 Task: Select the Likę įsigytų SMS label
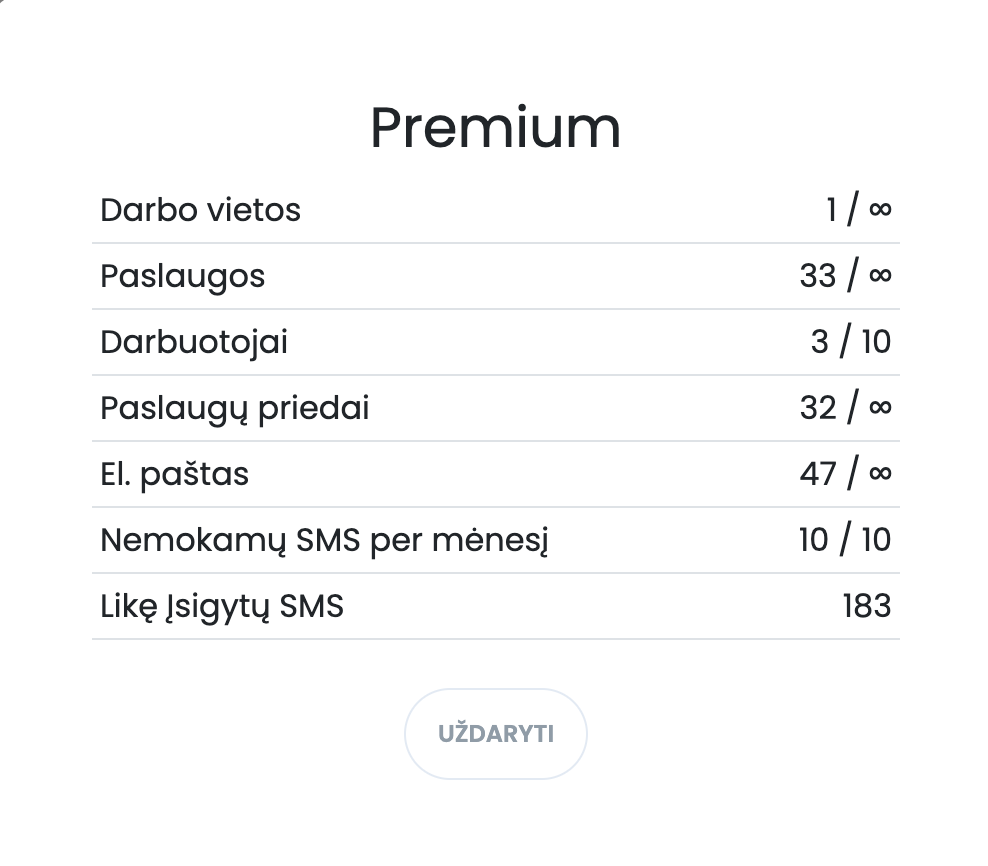click(222, 606)
